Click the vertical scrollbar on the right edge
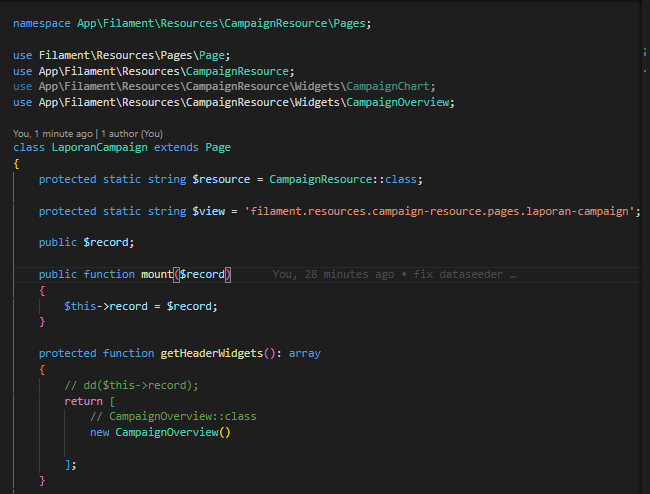Screen dimensions: 650x494 click(x=645, y=247)
